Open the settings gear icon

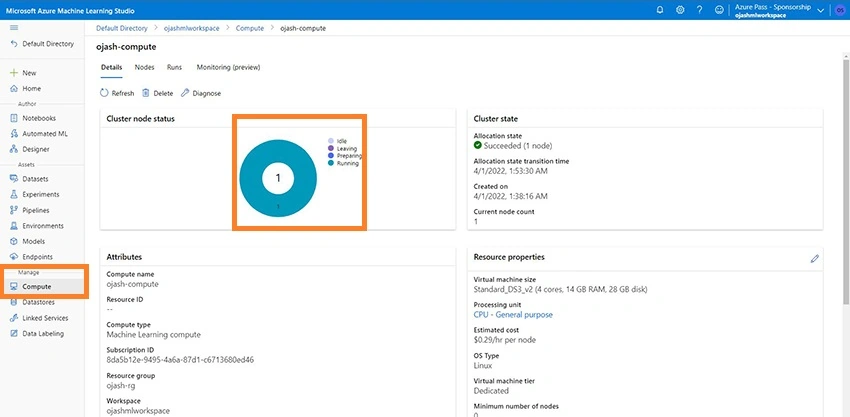680,10
